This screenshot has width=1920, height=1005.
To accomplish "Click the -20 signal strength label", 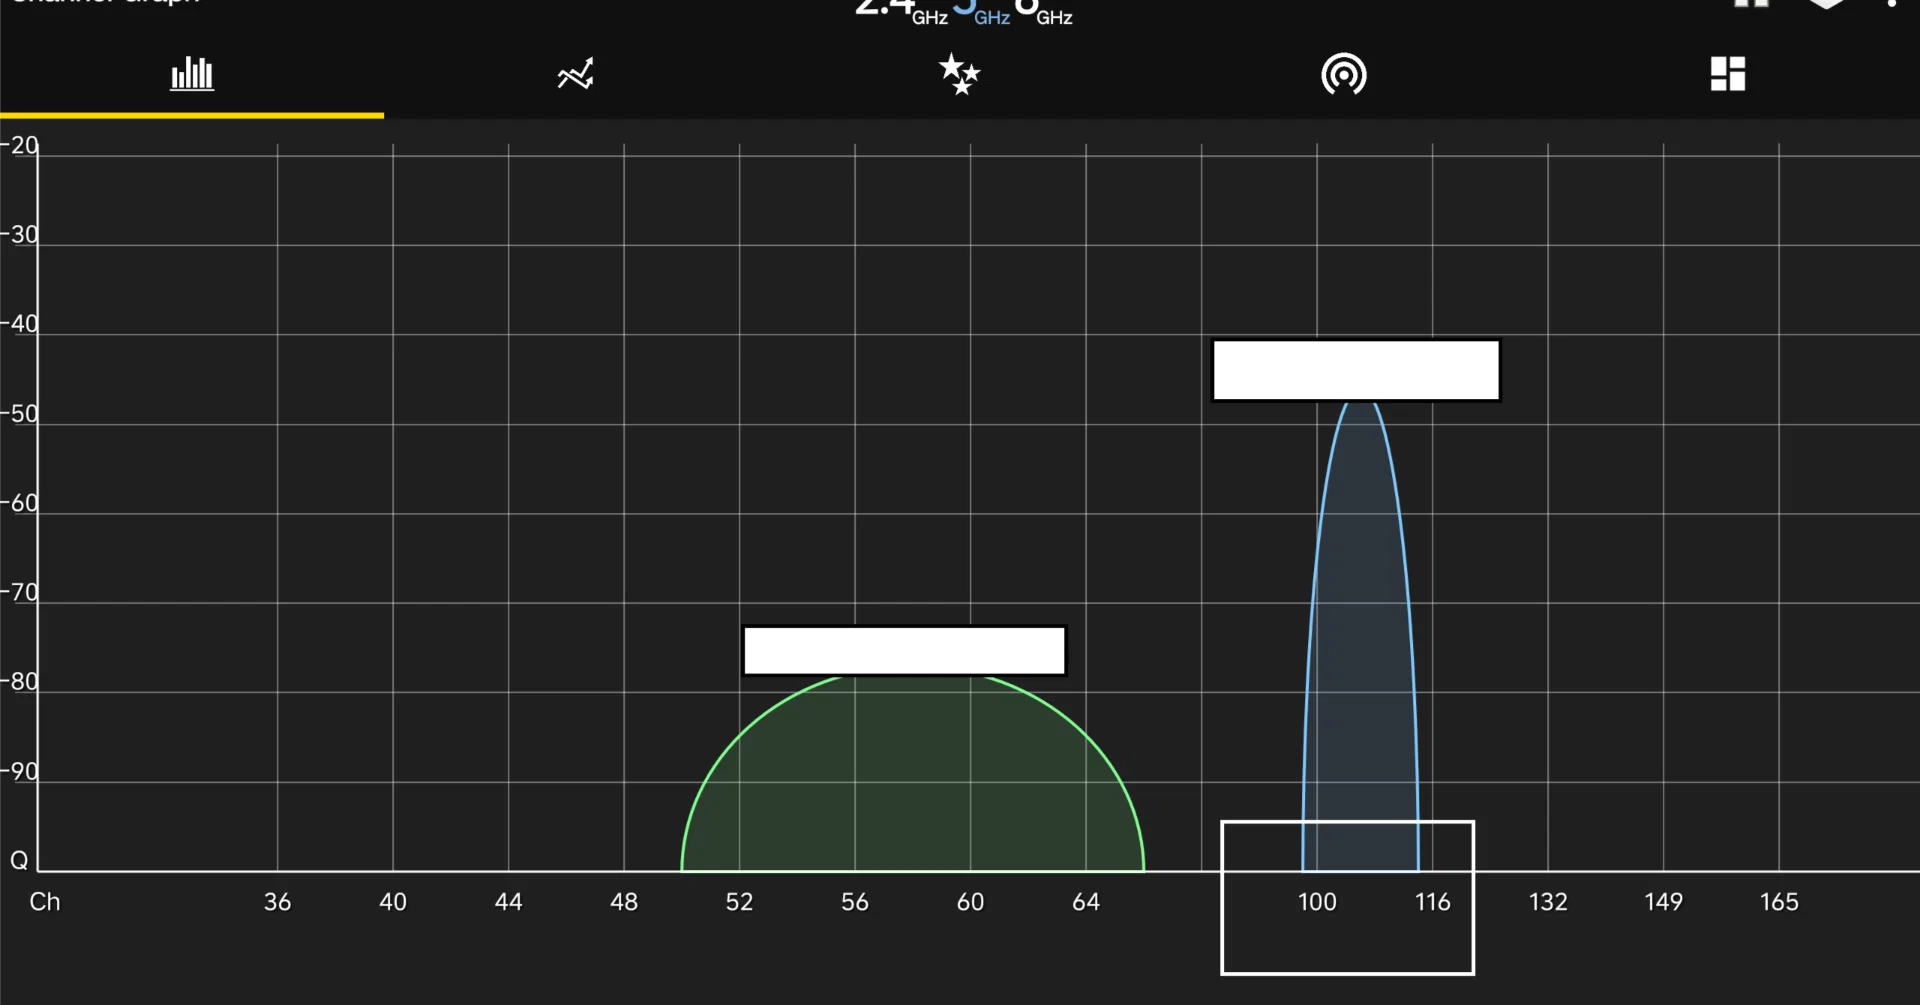I will [x=19, y=146].
